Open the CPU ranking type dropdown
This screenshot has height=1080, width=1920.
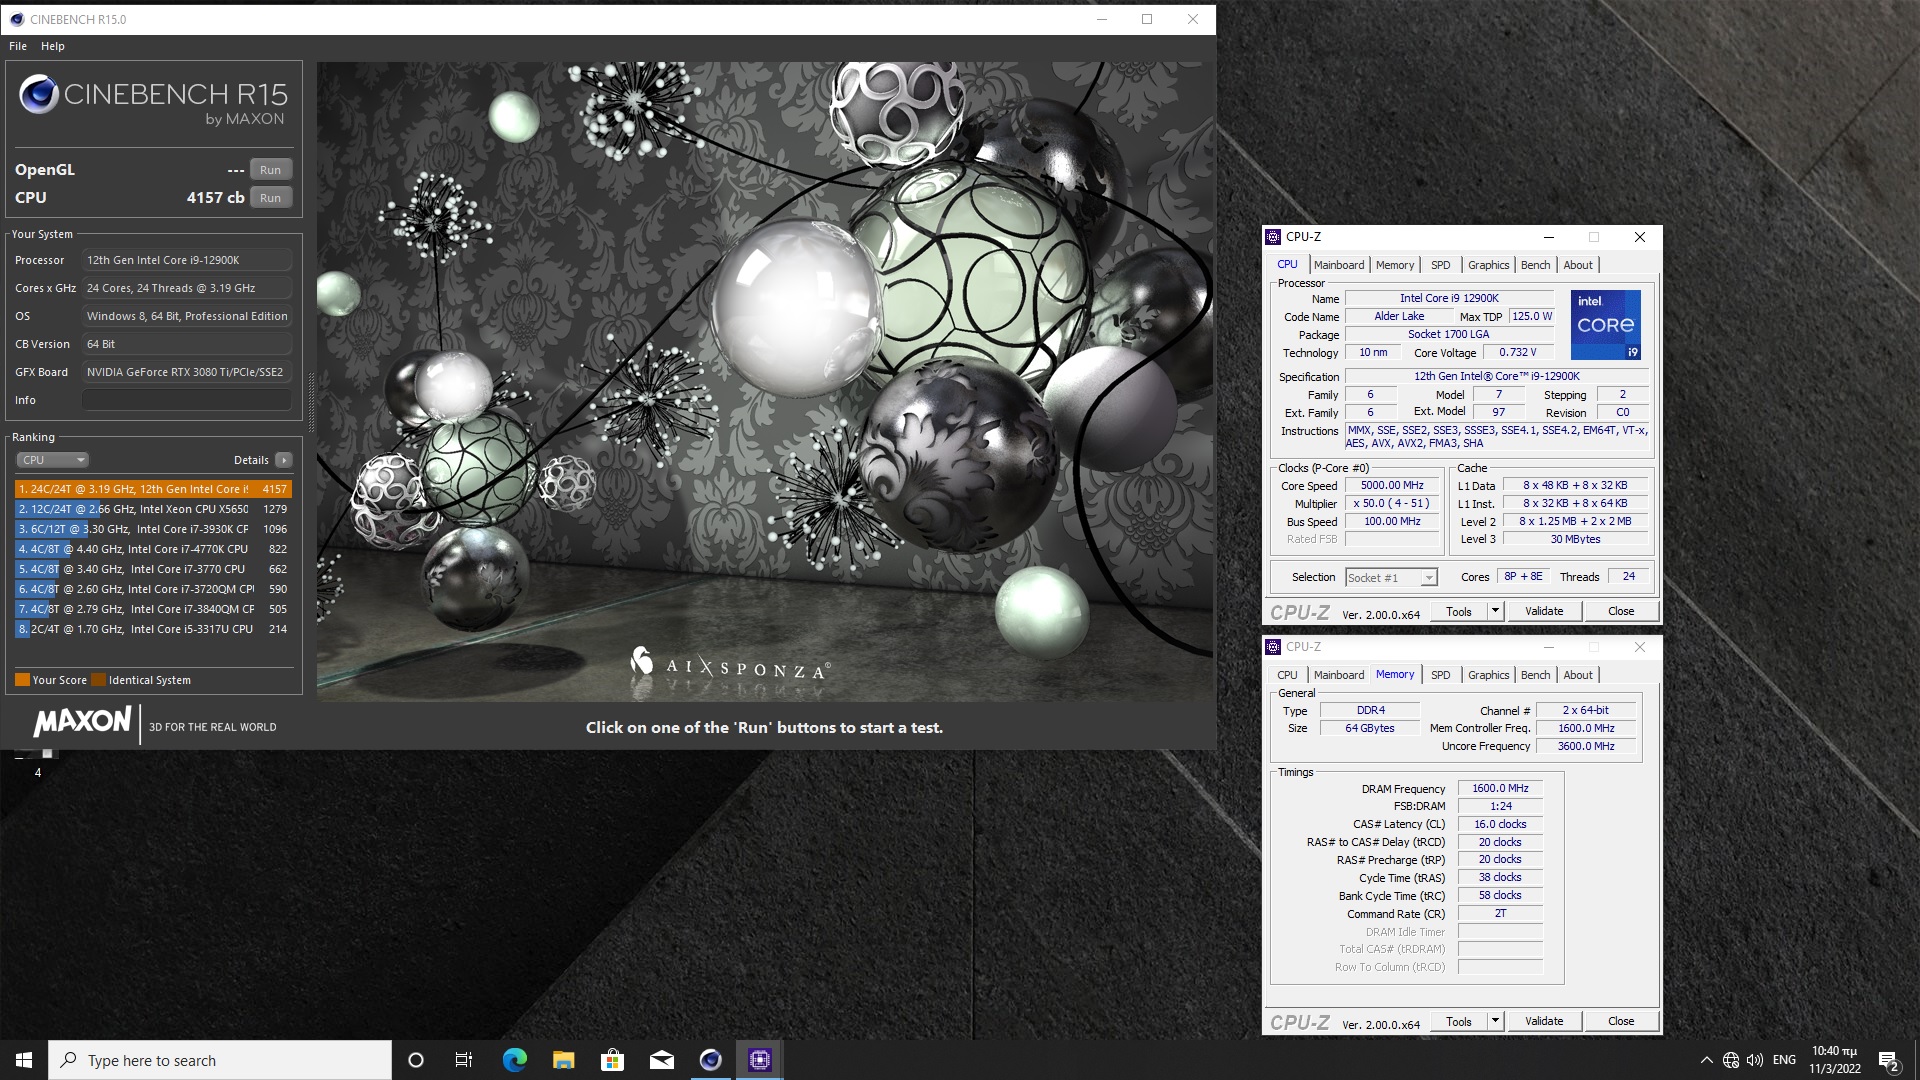[x=53, y=460]
